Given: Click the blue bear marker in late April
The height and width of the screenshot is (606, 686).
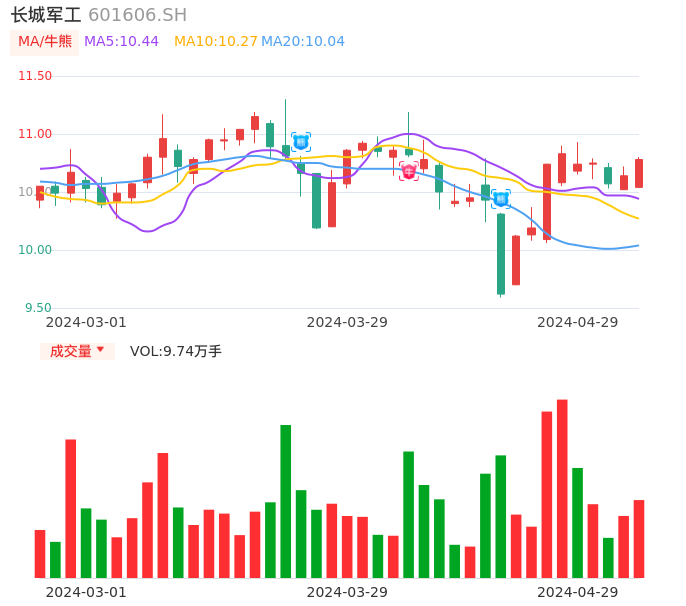Looking at the screenshot, I should (x=500, y=199).
